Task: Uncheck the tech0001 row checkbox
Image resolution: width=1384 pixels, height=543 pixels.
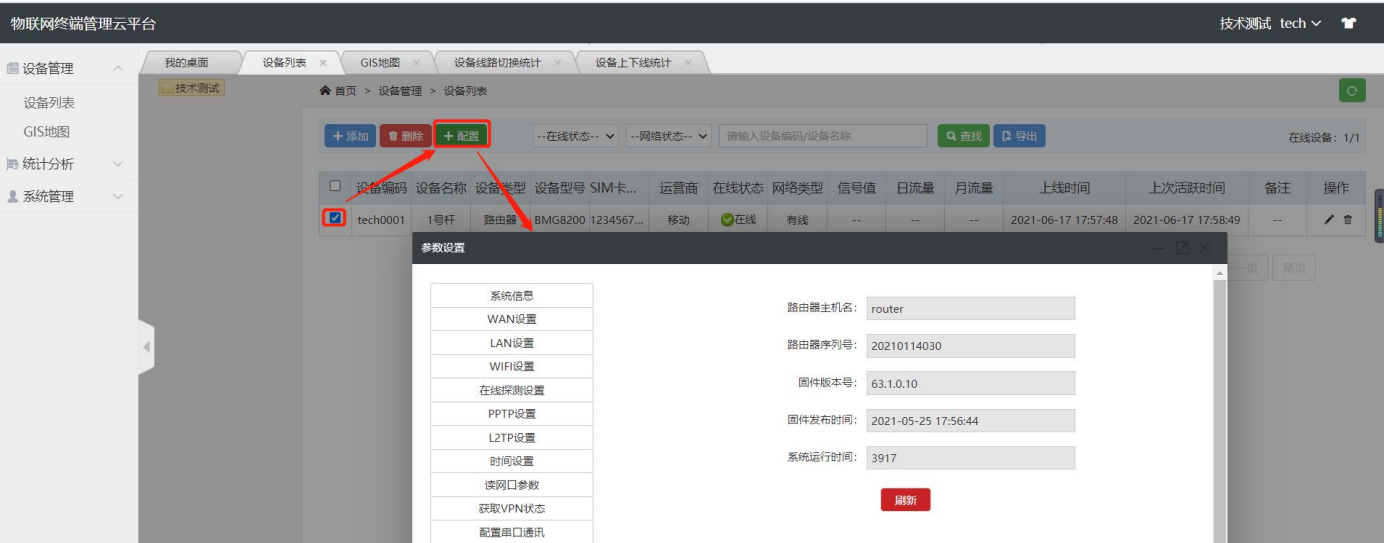Action: 335,218
